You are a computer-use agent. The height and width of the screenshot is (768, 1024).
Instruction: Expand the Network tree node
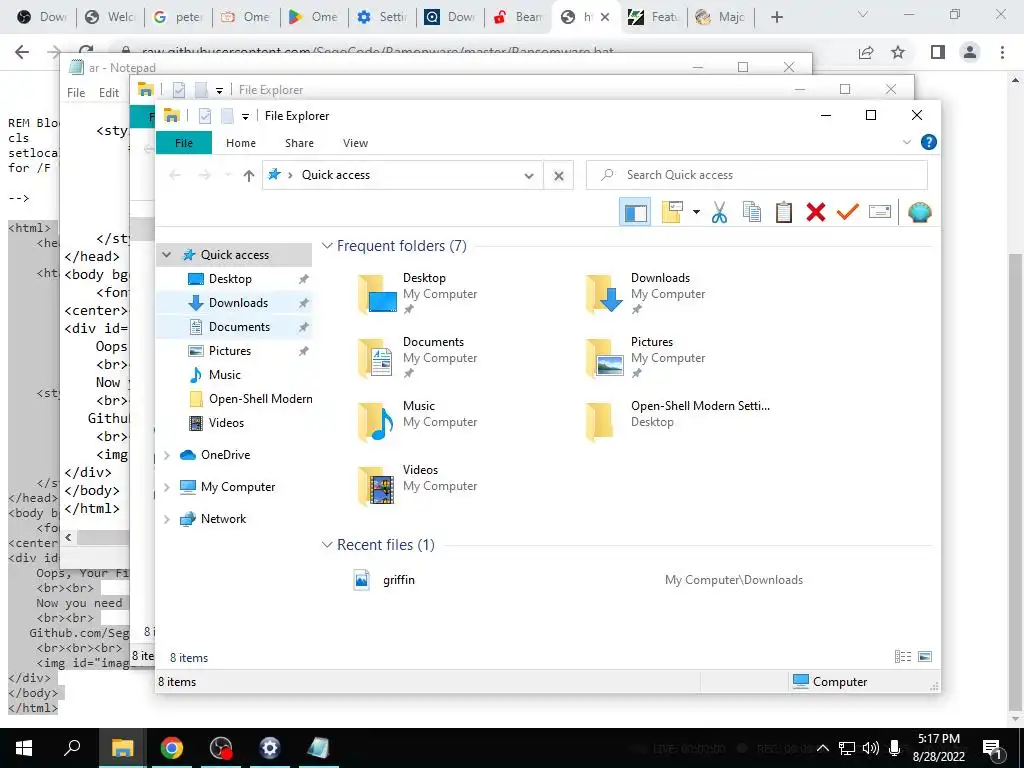click(x=167, y=519)
